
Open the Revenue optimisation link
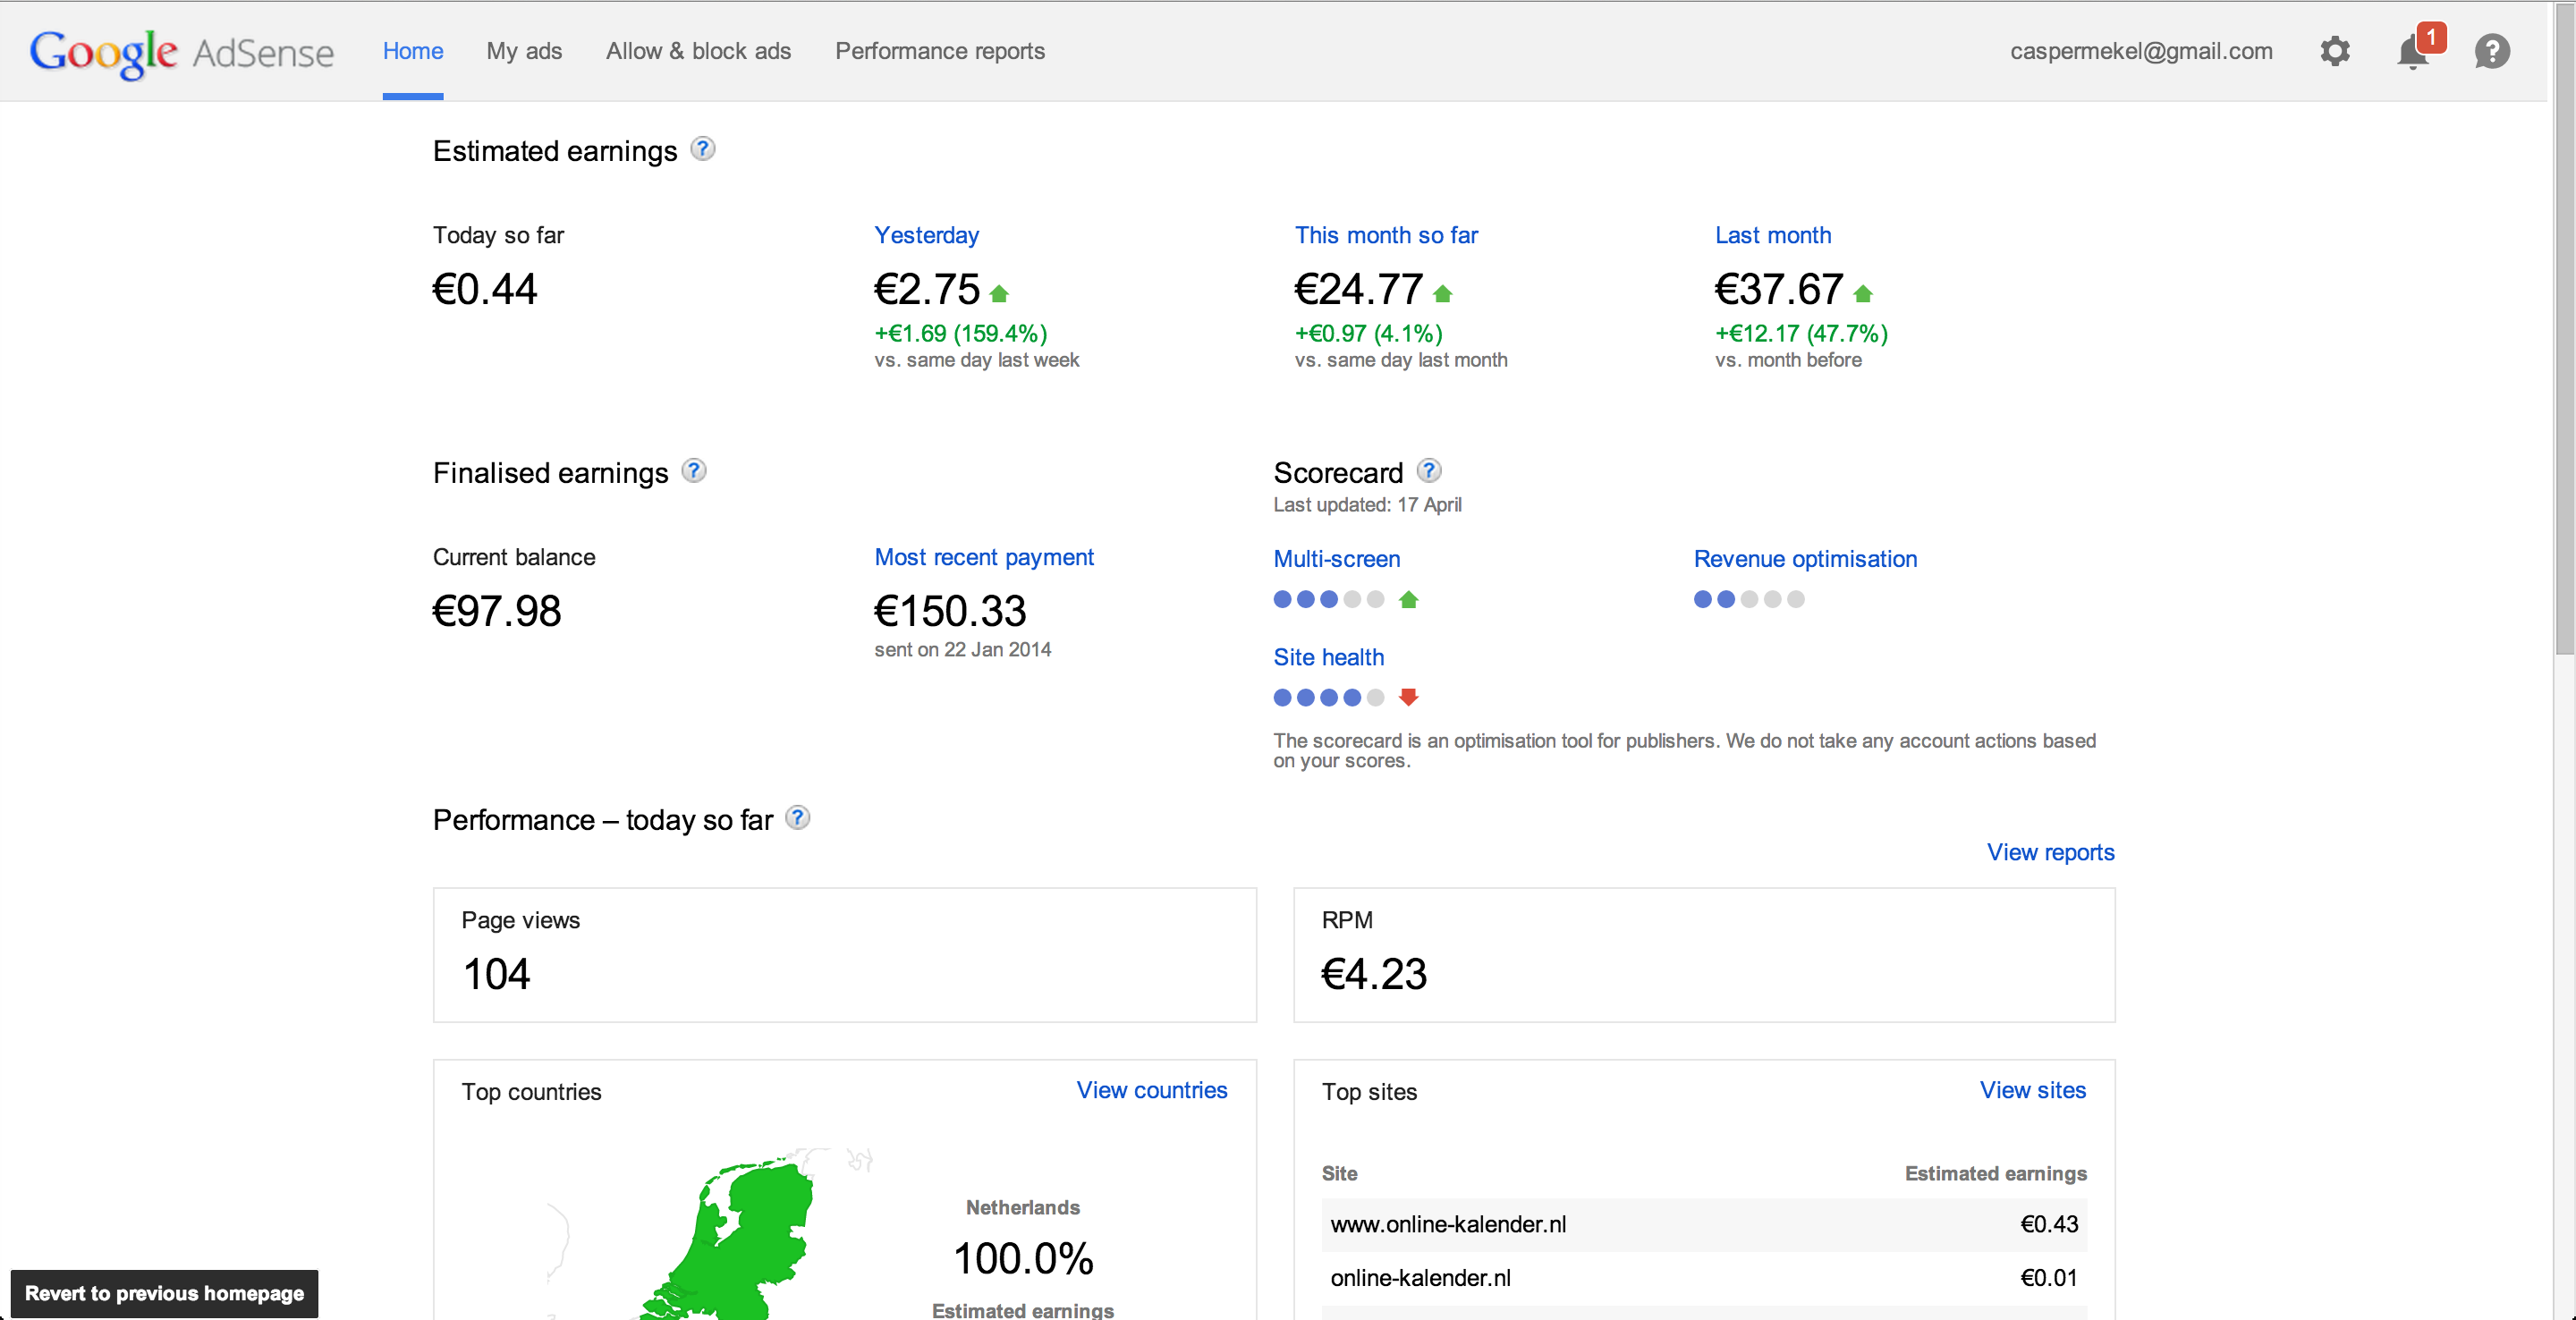(1805, 559)
